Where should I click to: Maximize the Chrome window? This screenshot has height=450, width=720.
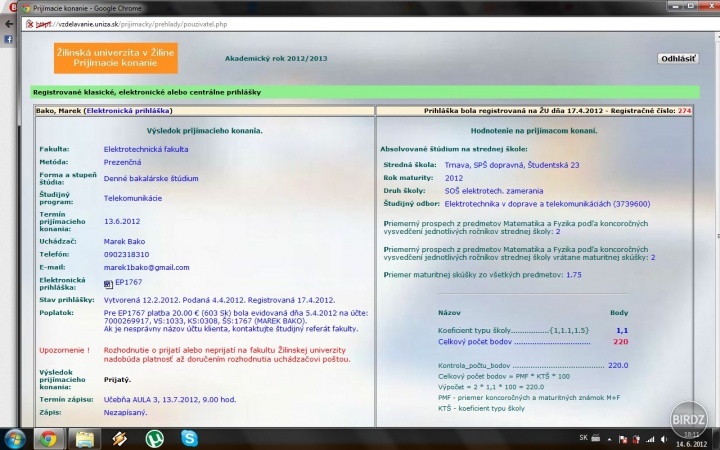[690, 6]
